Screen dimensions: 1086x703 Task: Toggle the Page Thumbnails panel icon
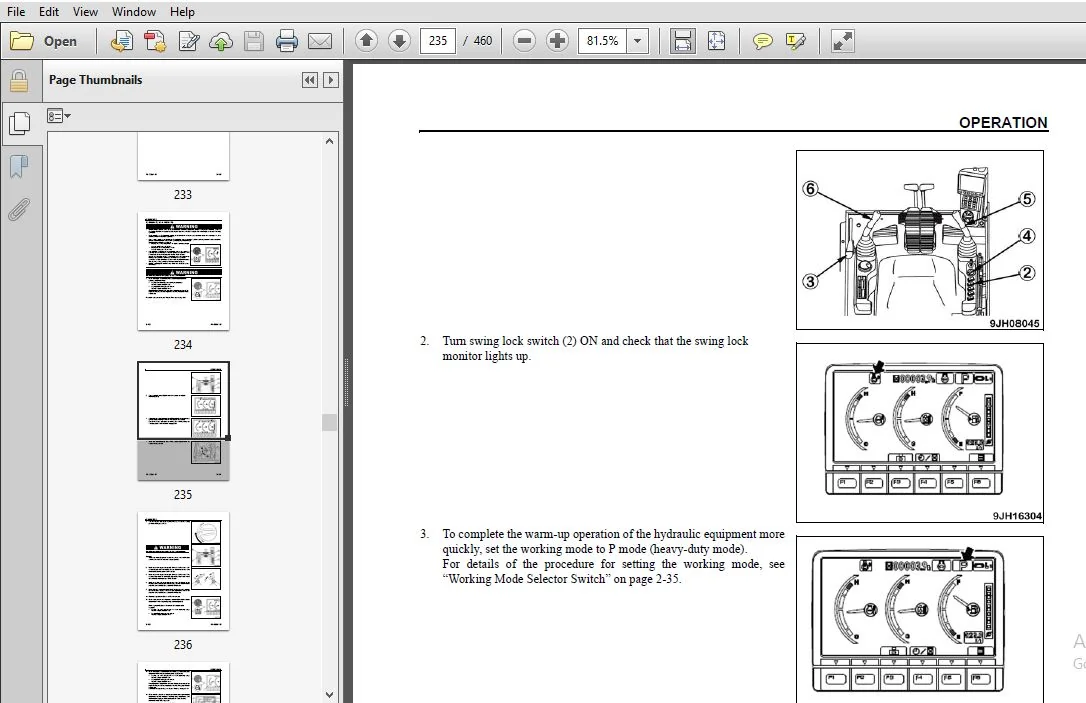[19, 123]
